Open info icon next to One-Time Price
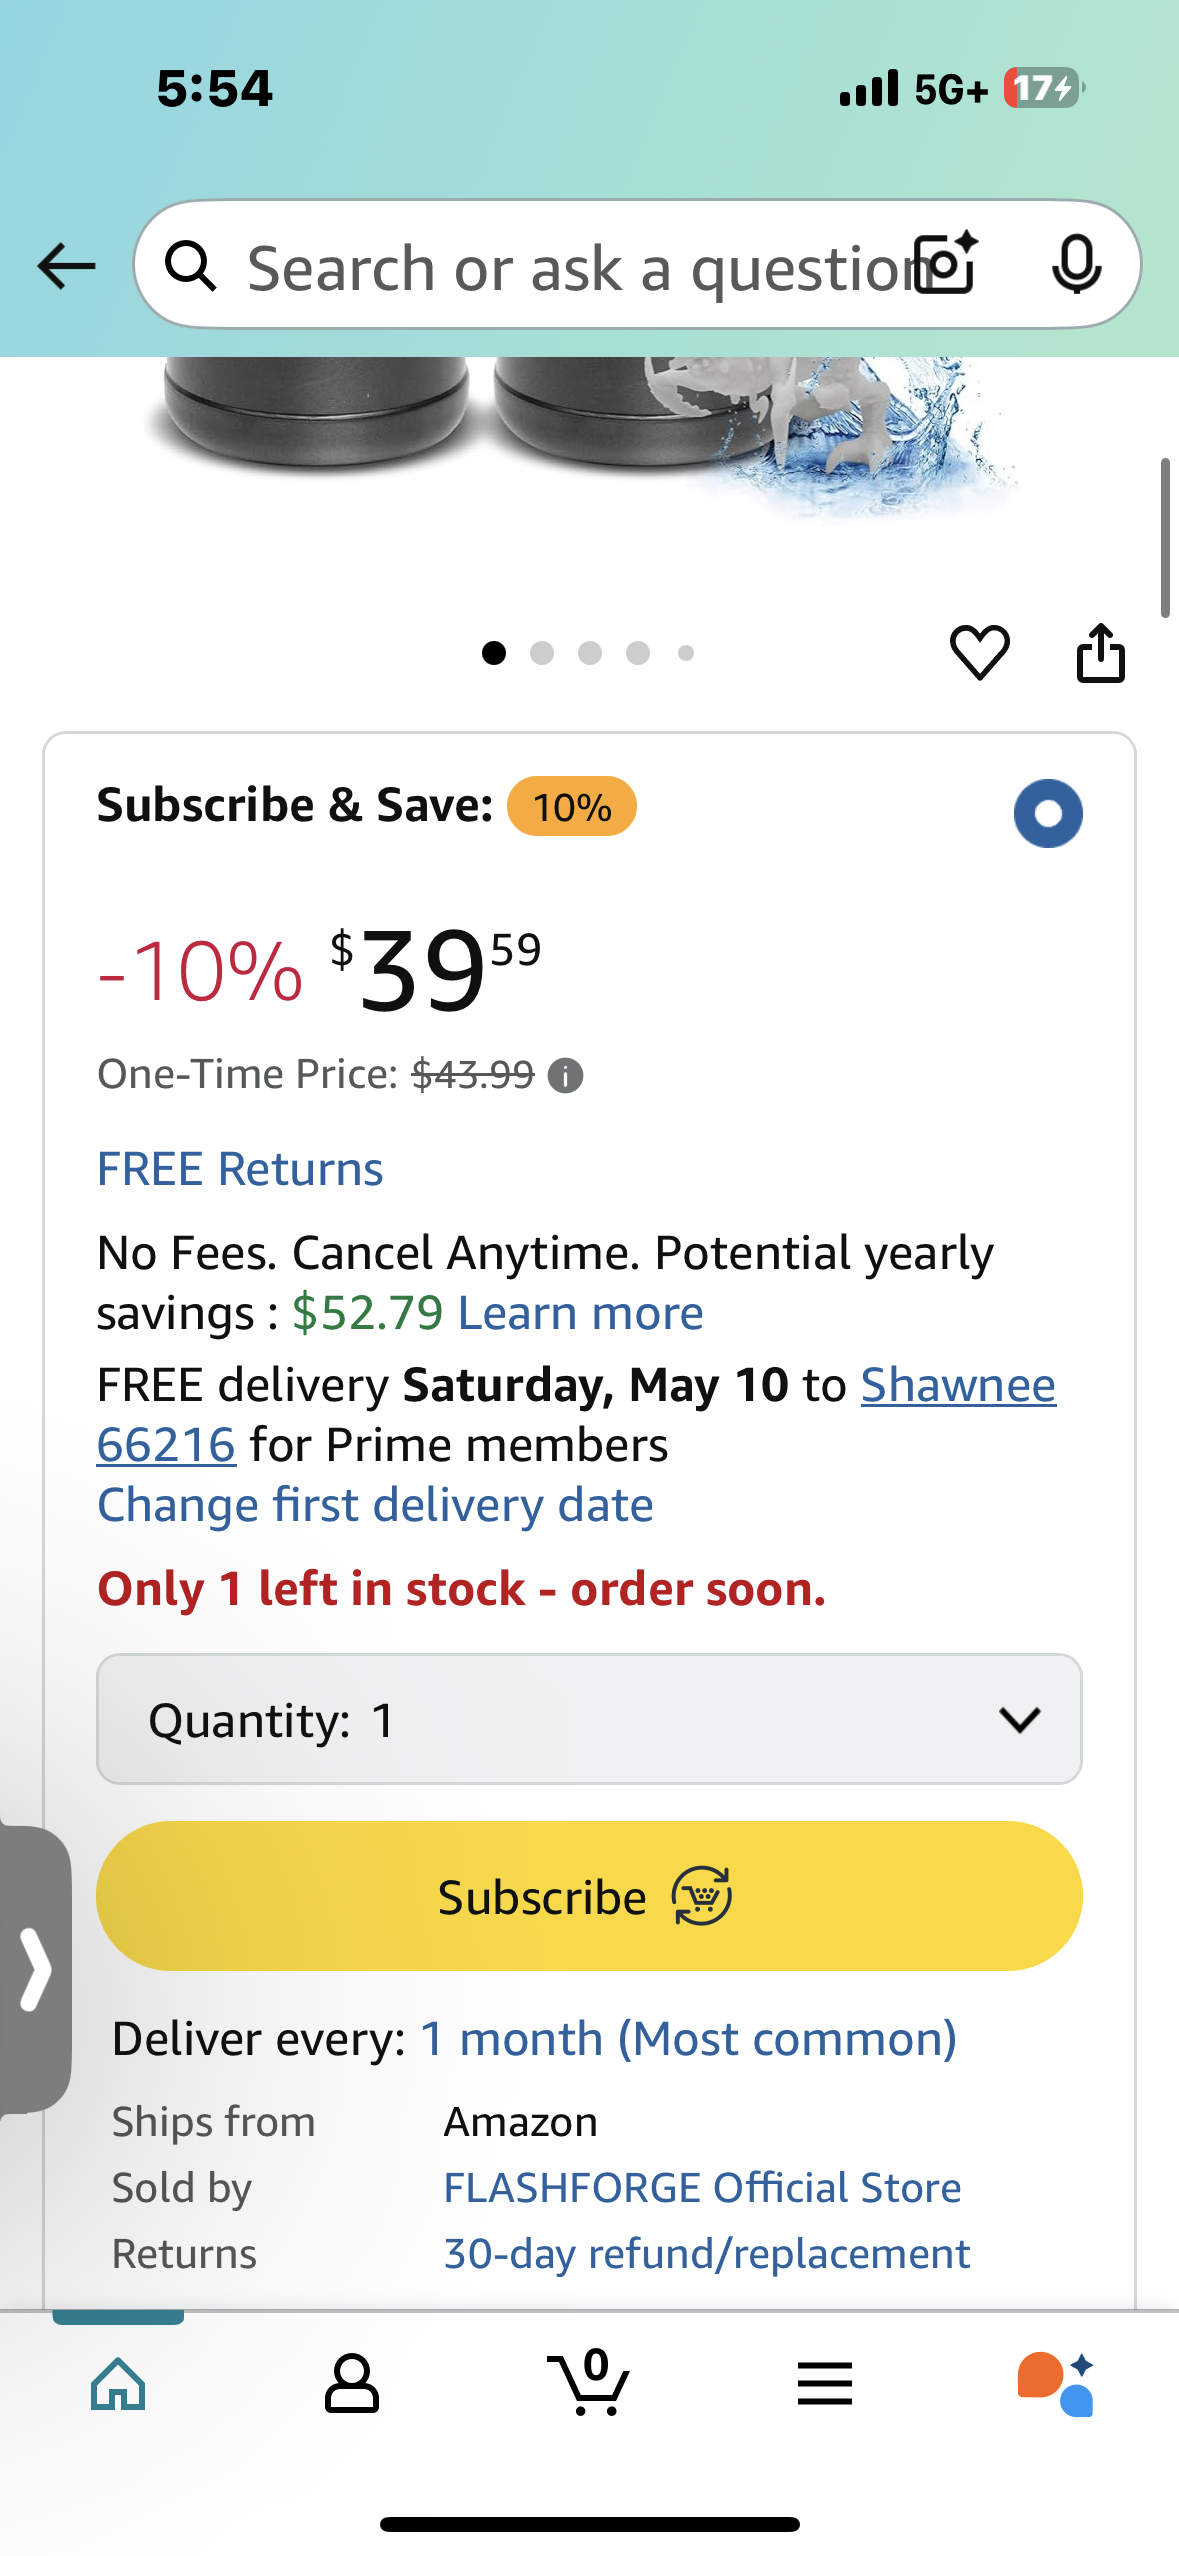Screen dimensions: 1179x2556 (x=565, y=1076)
